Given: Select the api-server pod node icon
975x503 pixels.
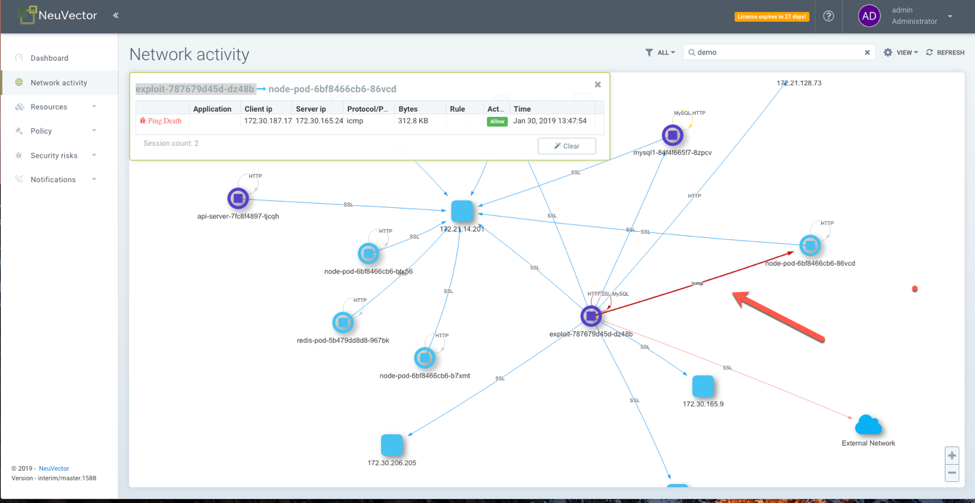Looking at the screenshot, I should pos(238,198).
